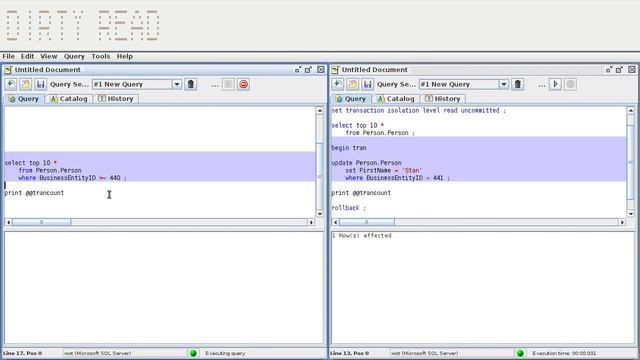Click the greyed stop icon in right window
640x360 pixels.
(571, 84)
